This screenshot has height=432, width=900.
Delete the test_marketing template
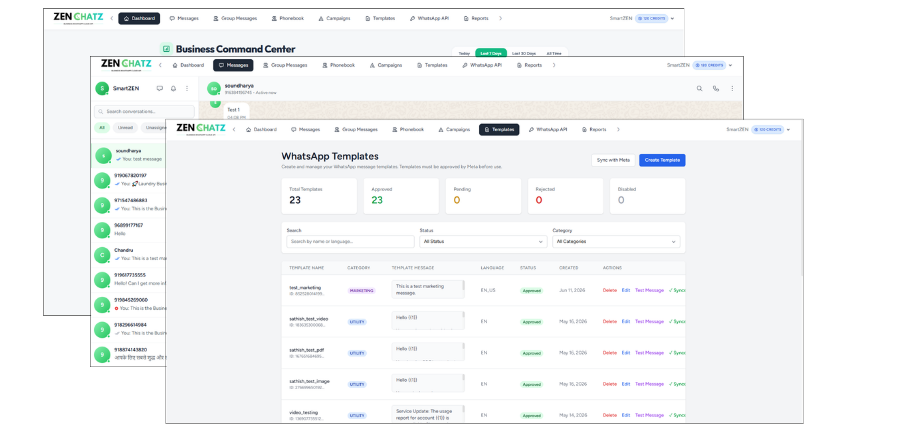pos(610,290)
